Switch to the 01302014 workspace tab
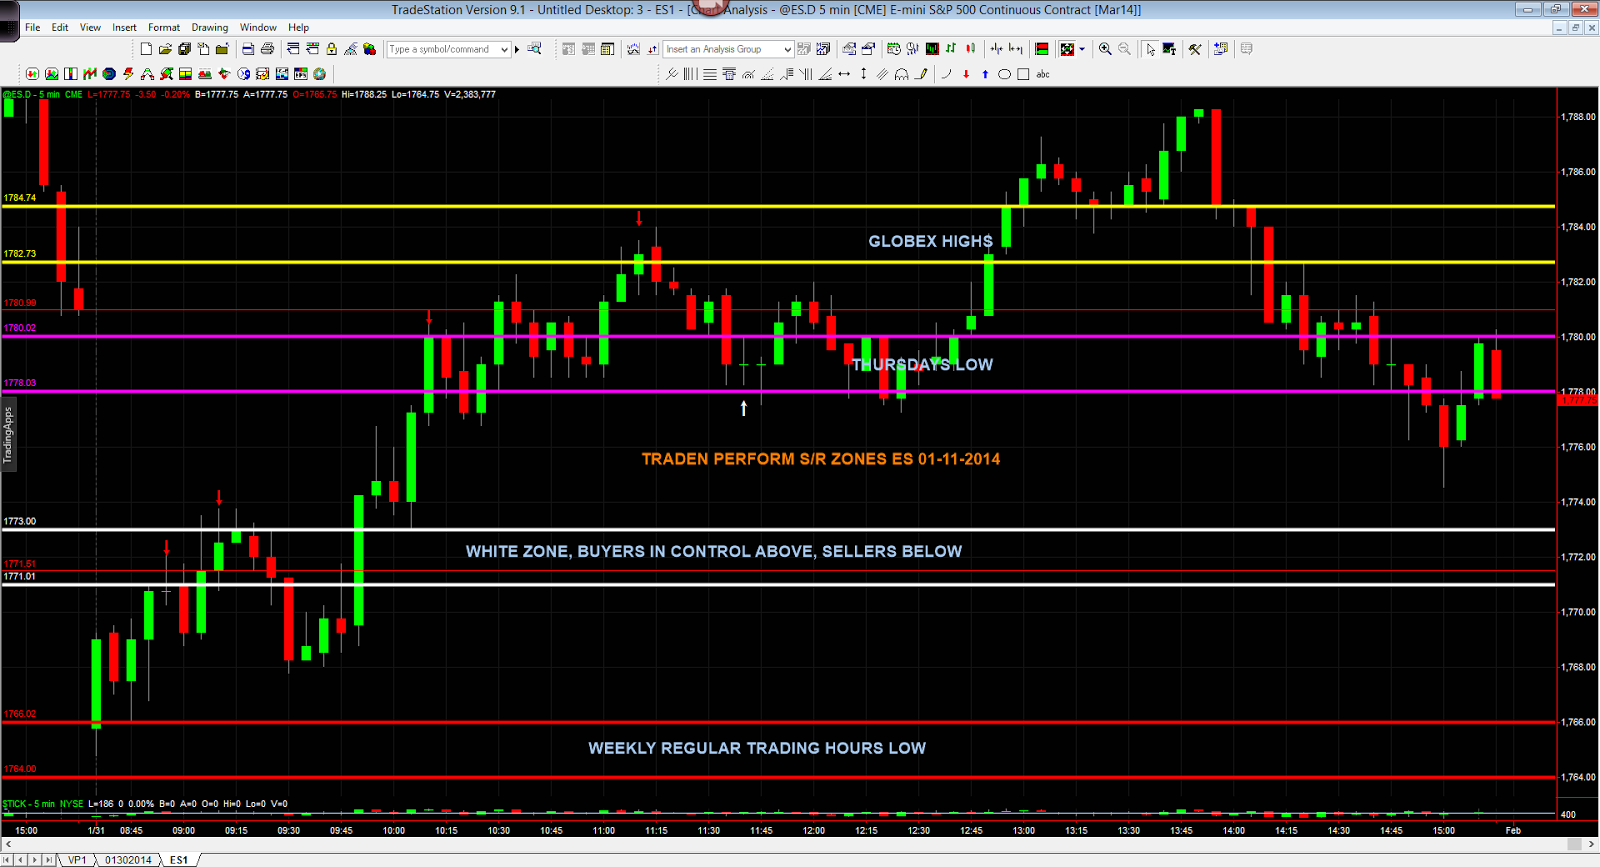Image resolution: width=1600 pixels, height=867 pixels. click(x=128, y=860)
